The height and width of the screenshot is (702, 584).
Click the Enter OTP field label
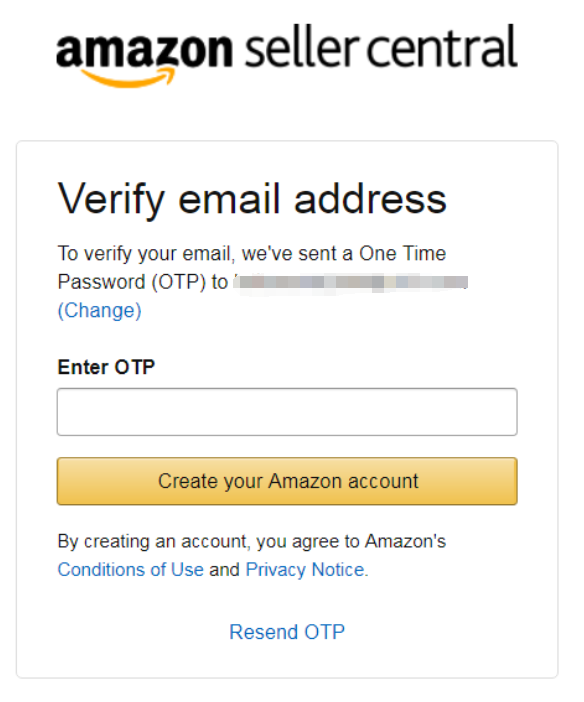pyautogui.click(x=106, y=367)
